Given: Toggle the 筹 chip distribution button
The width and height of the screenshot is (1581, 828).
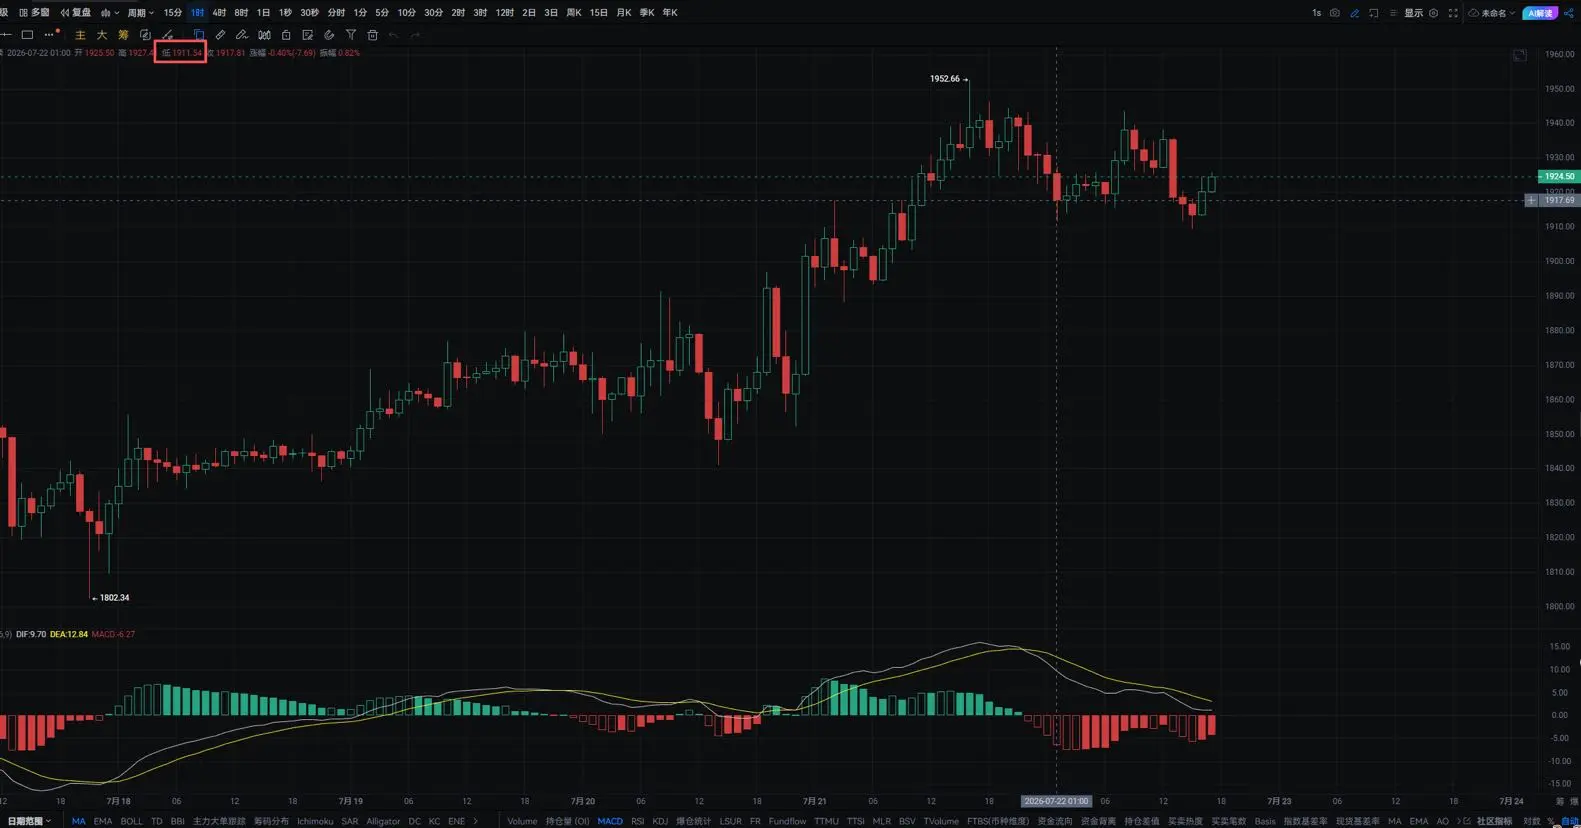Looking at the screenshot, I should click(123, 35).
